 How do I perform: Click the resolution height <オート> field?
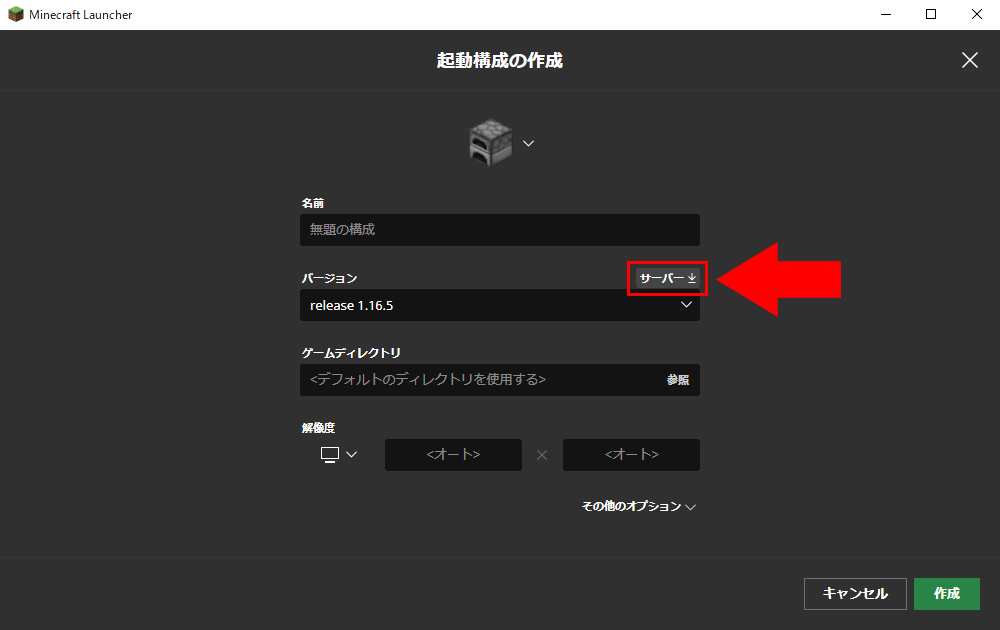(x=631, y=455)
